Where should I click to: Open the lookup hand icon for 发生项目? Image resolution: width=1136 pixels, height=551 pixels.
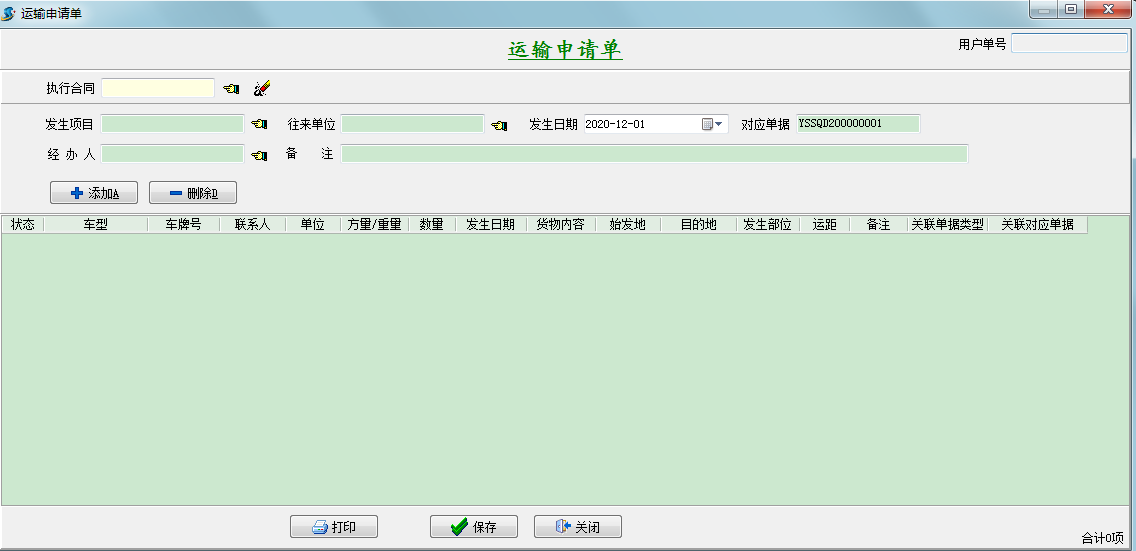pos(259,125)
